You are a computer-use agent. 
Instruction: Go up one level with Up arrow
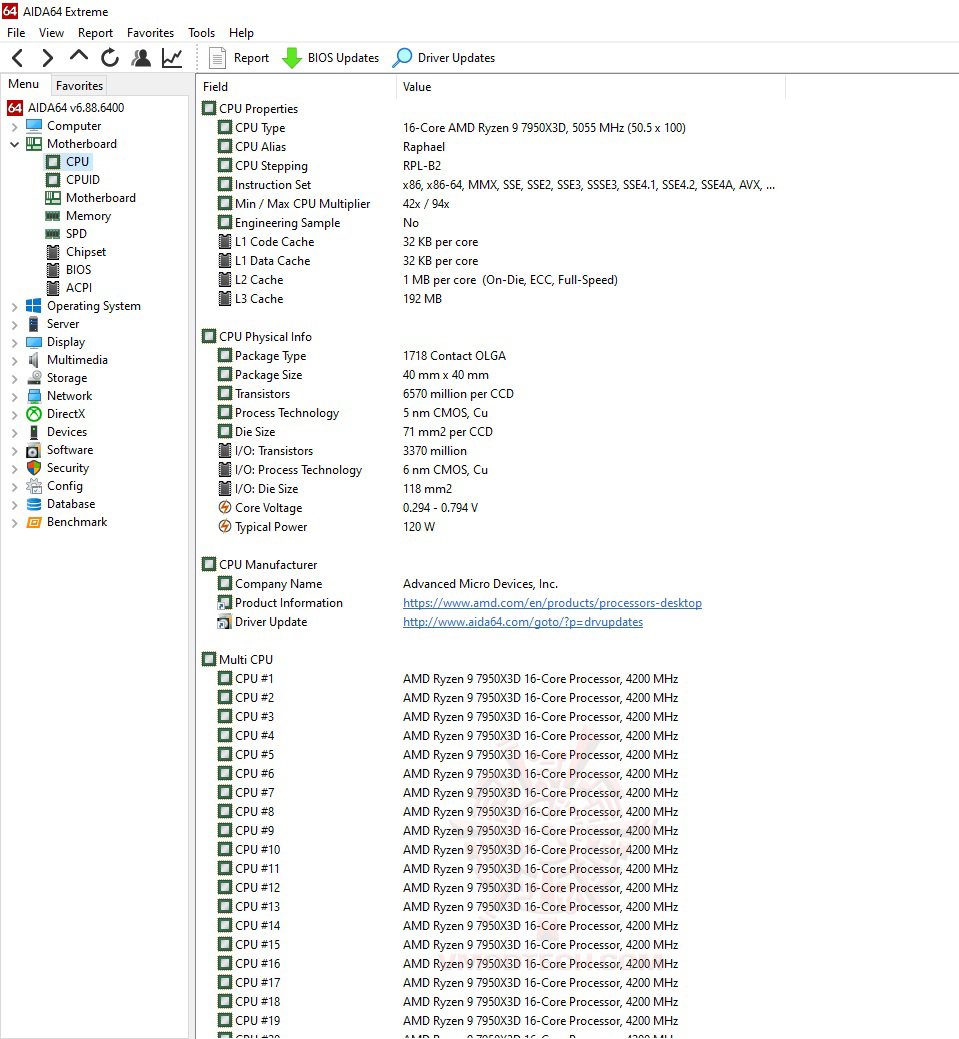pos(79,57)
